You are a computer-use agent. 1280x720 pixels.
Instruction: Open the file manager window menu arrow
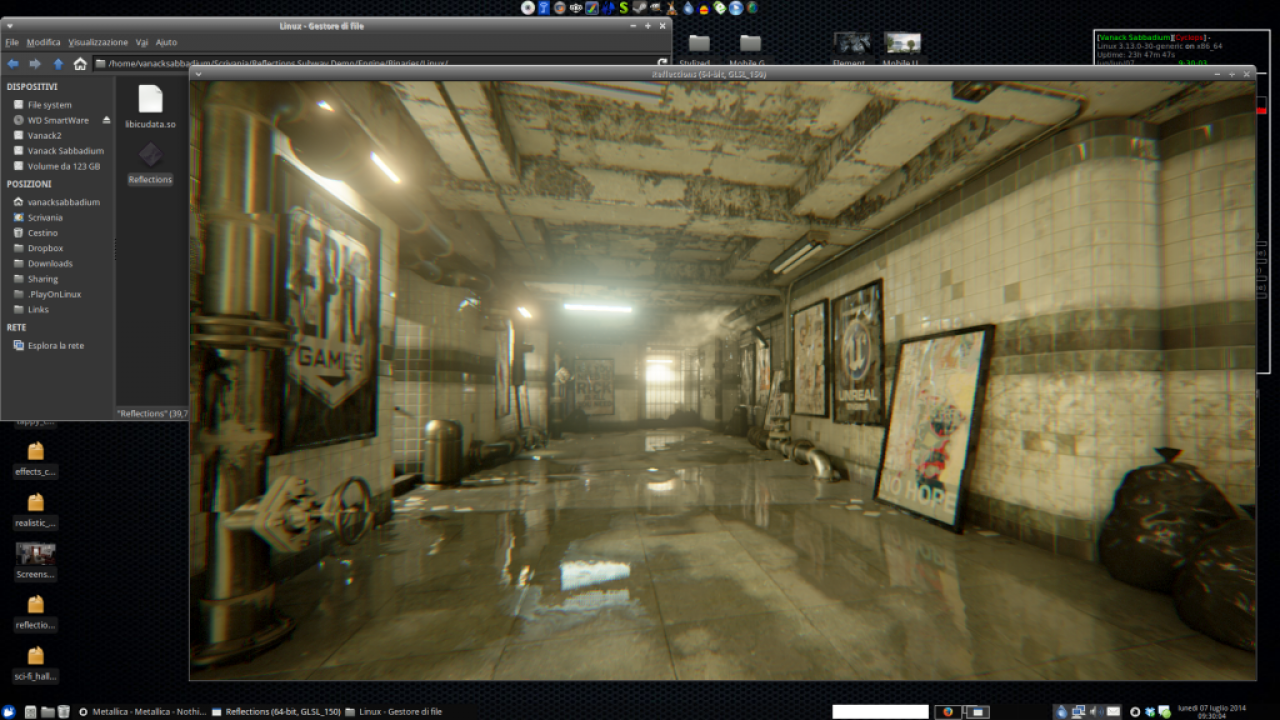coord(9,26)
